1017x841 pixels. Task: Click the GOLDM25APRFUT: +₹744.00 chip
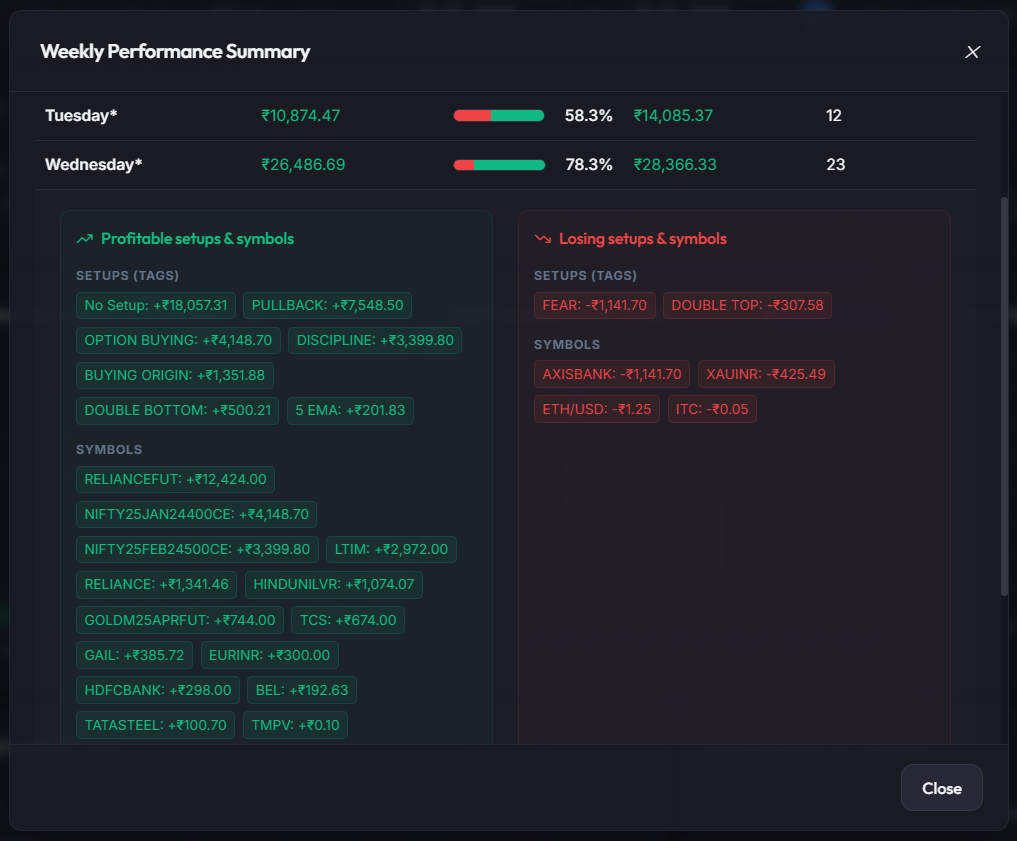click(x=180, y=620)
